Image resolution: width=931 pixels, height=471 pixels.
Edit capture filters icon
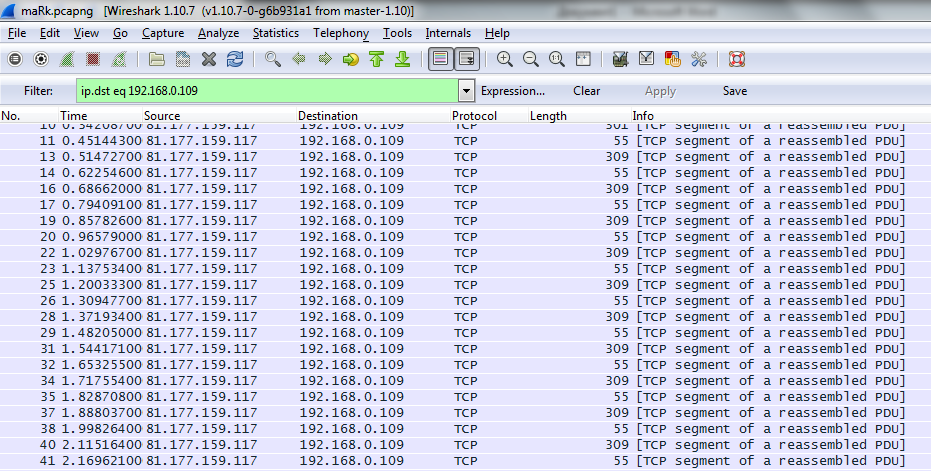(x=620, y=59)
